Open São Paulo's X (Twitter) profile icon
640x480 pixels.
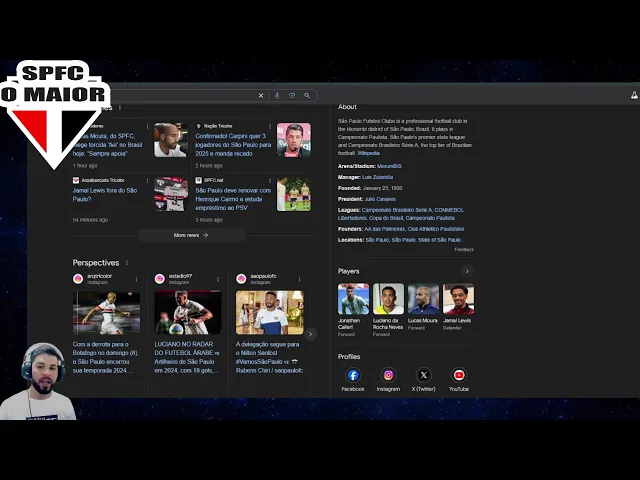click(x=424, y=375)
